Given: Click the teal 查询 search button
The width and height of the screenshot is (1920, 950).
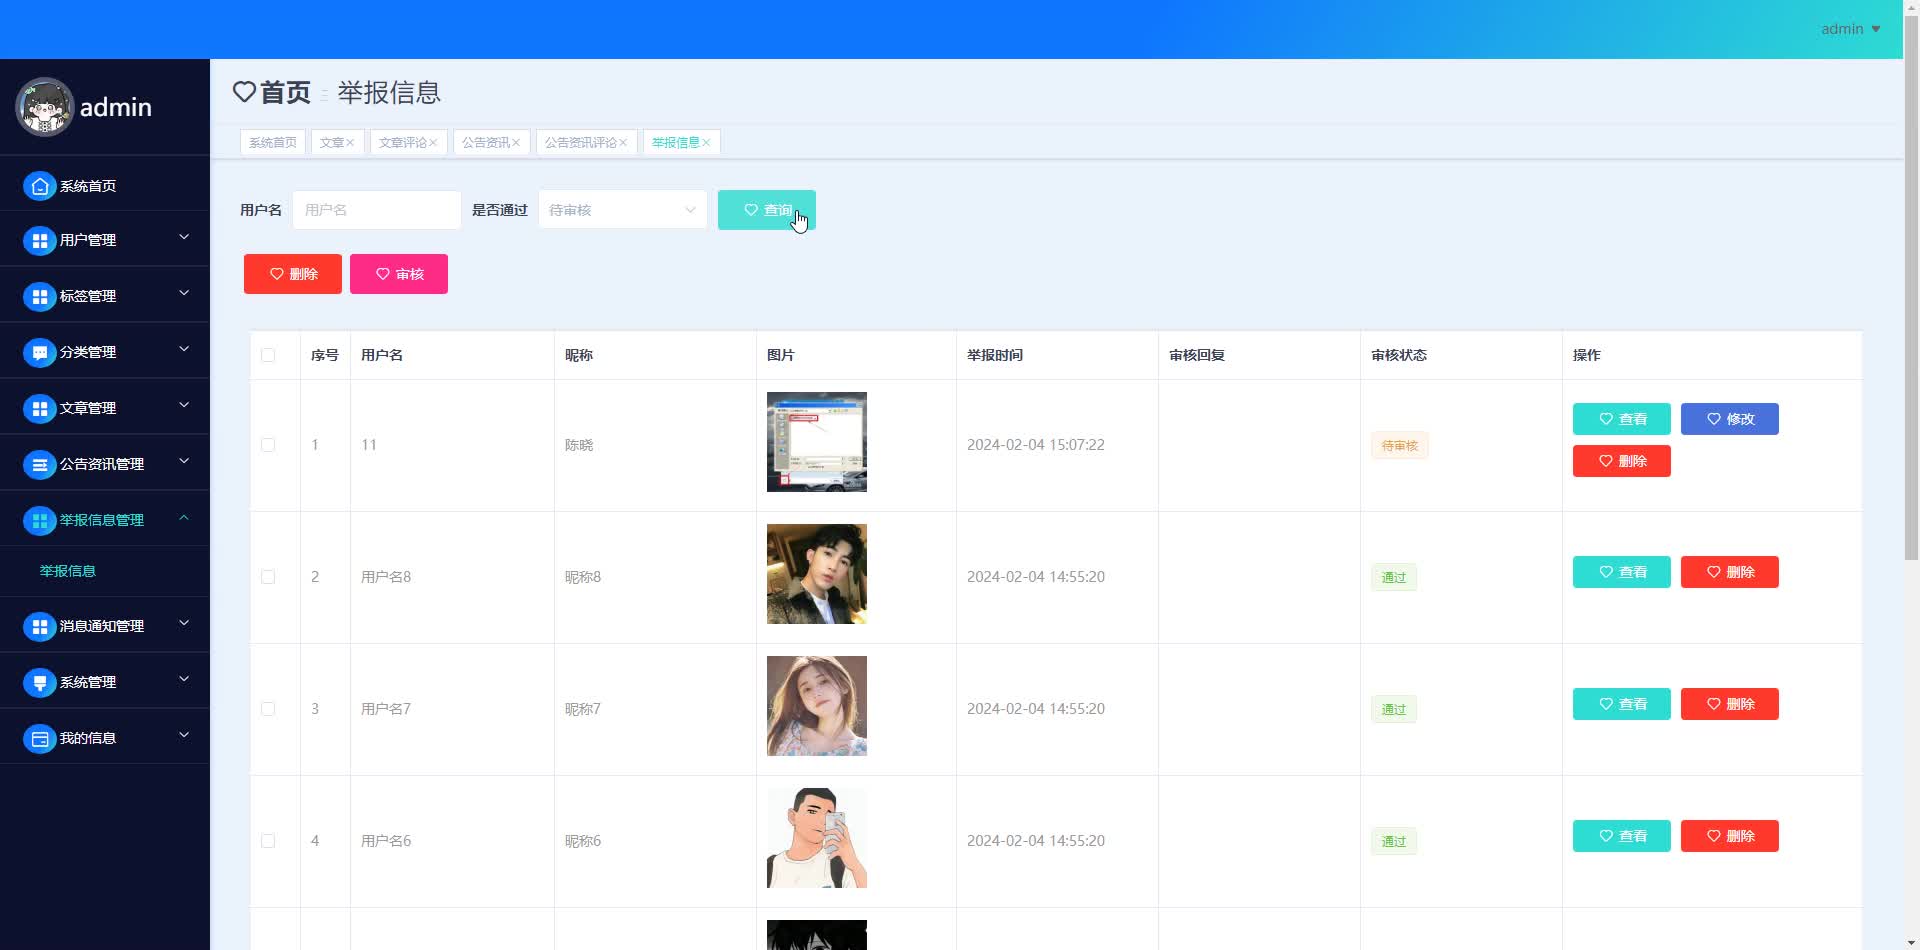Looking at the screenshot, I should pos(767,210).
